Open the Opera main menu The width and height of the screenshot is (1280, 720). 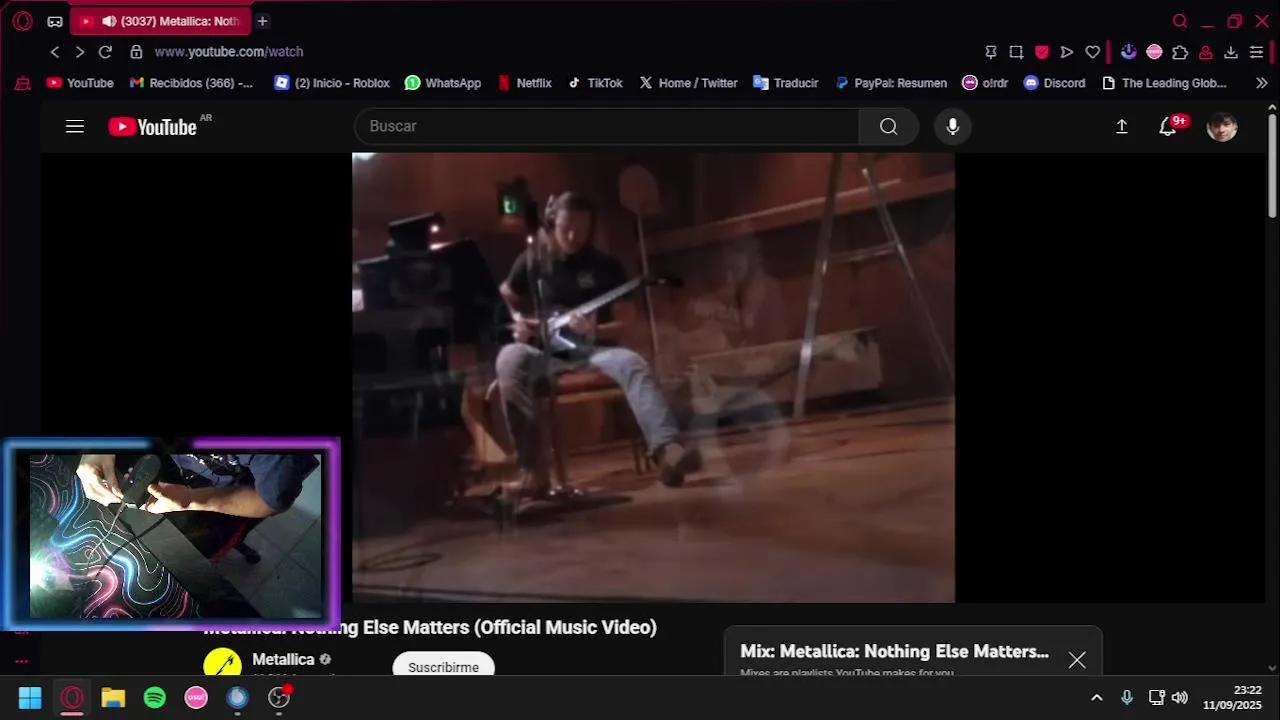(22, 21)
